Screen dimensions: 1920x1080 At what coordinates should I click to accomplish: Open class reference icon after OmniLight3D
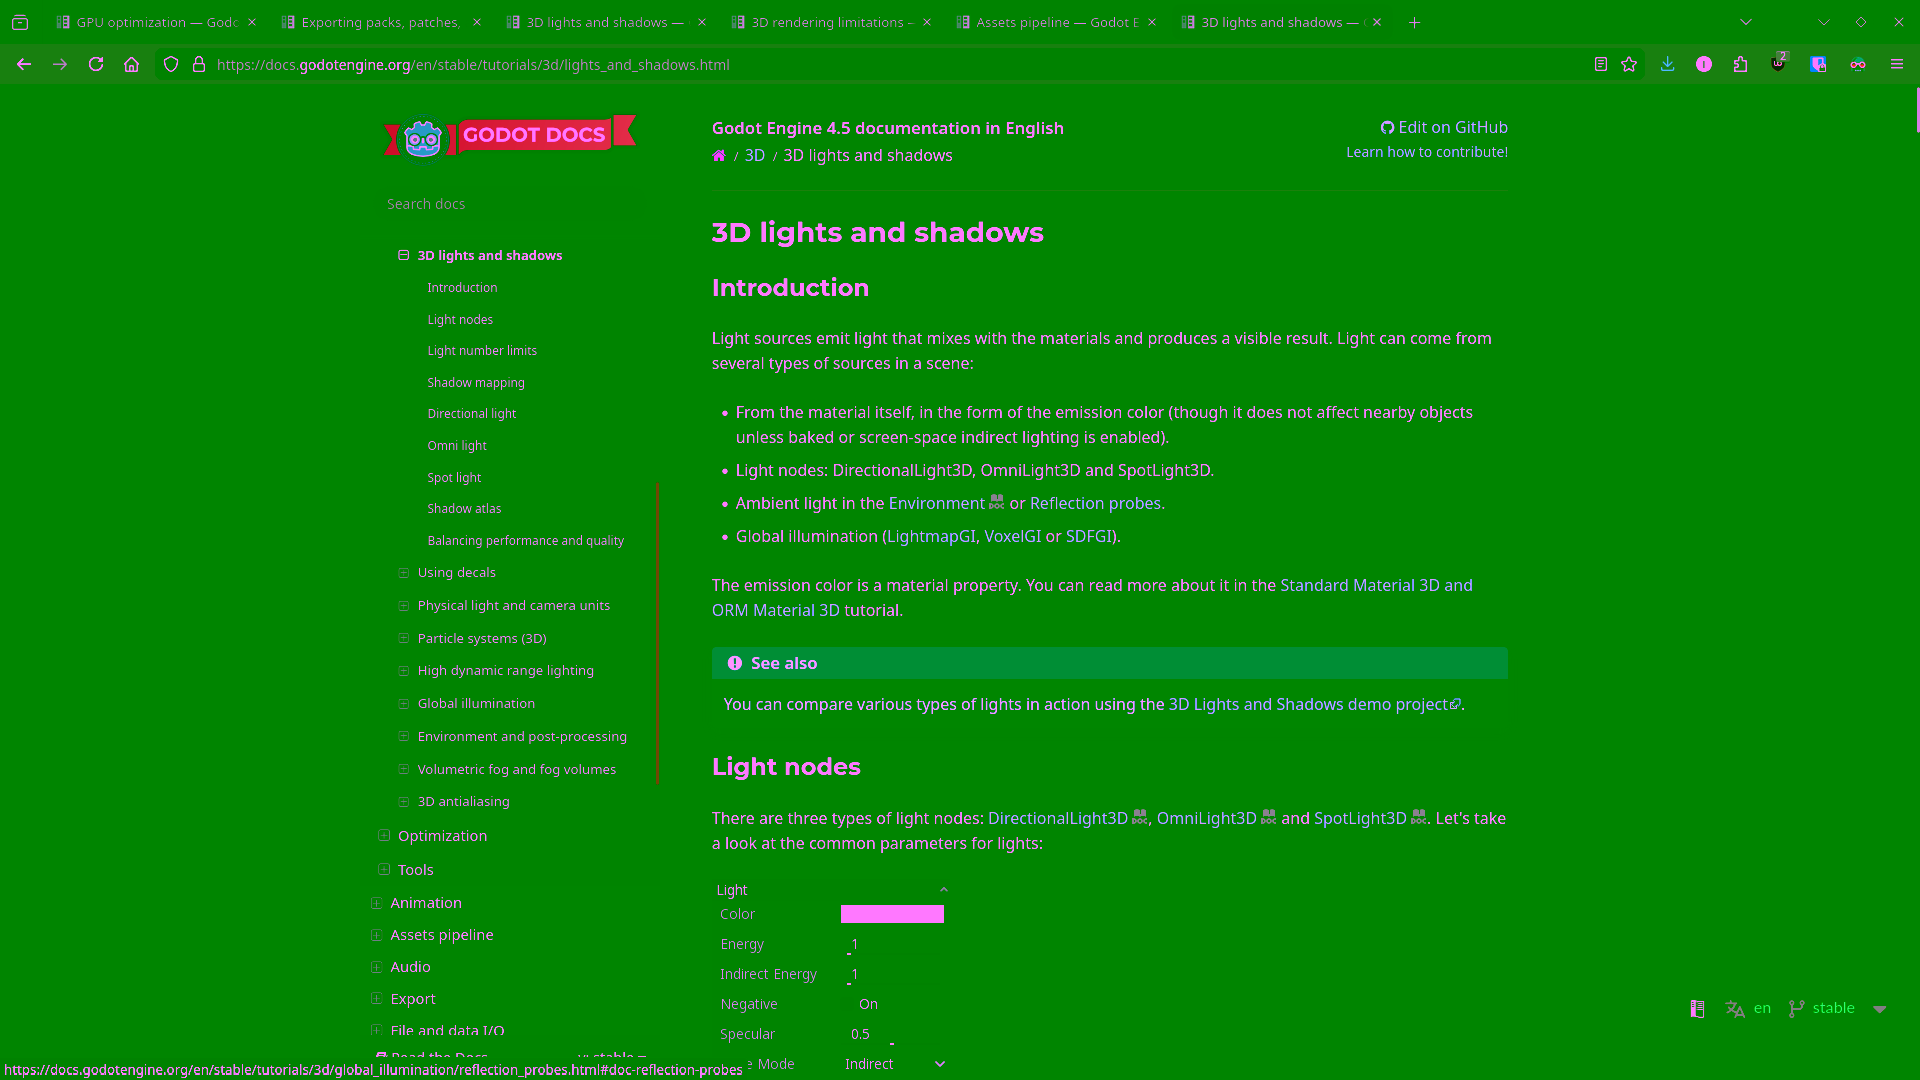coord(1268,818)
